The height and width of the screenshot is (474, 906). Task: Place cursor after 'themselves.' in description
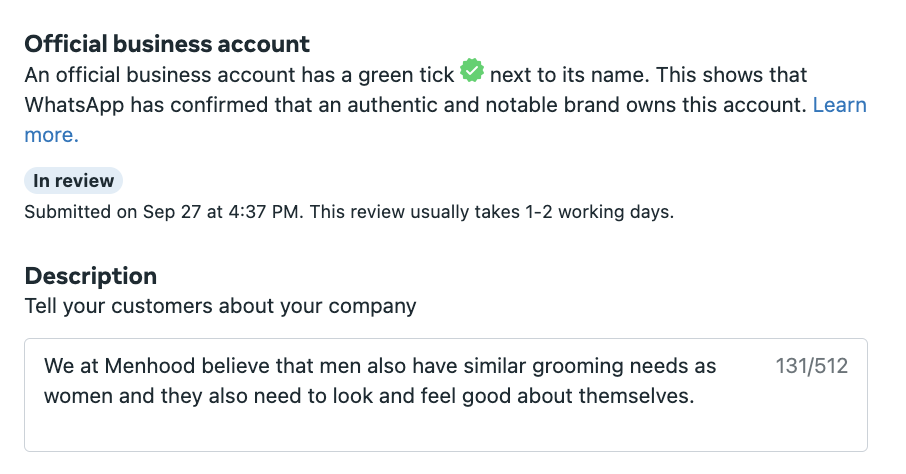point(695,396)
